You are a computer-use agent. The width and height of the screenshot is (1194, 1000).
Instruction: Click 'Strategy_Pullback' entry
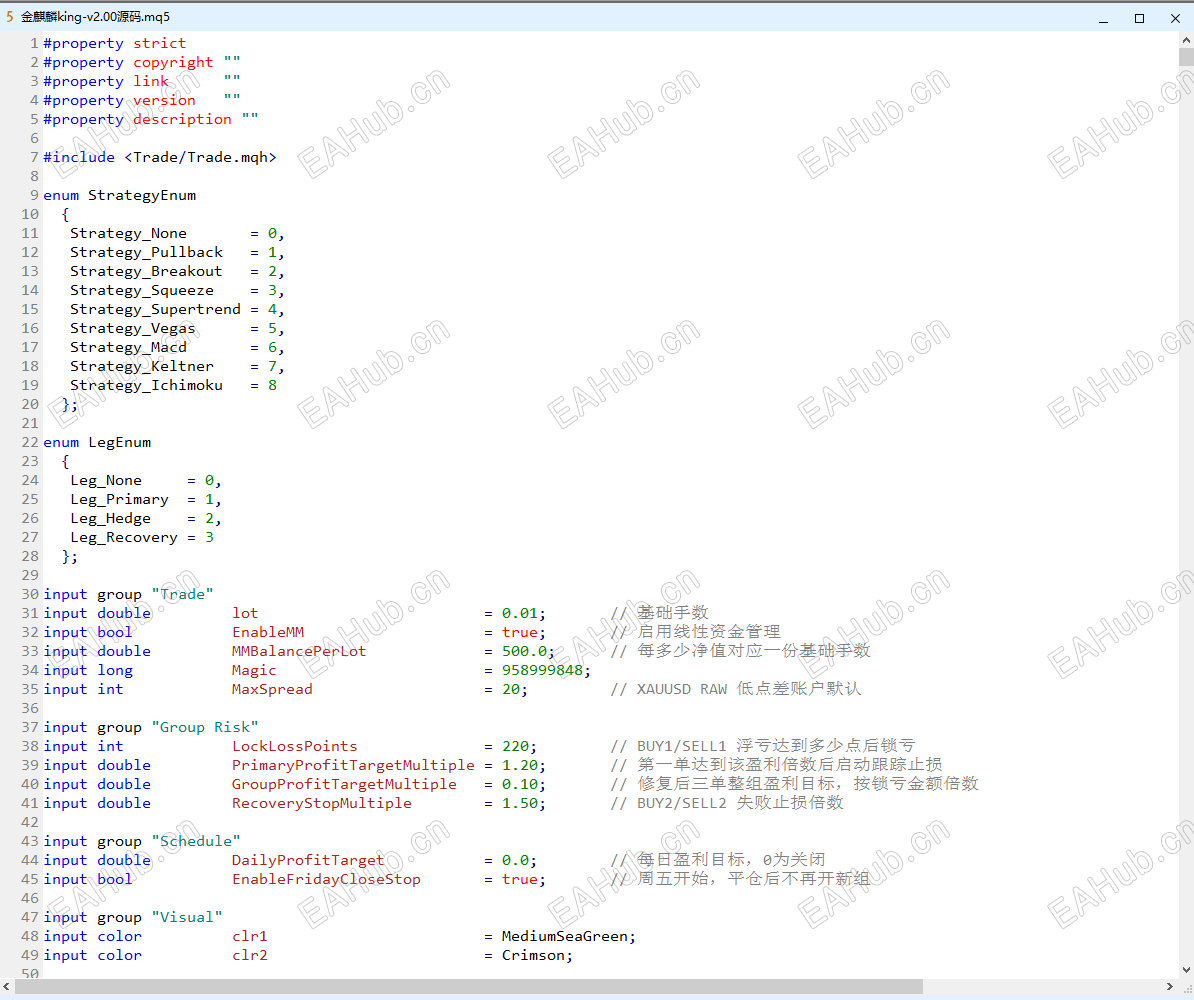click(146, 253)
